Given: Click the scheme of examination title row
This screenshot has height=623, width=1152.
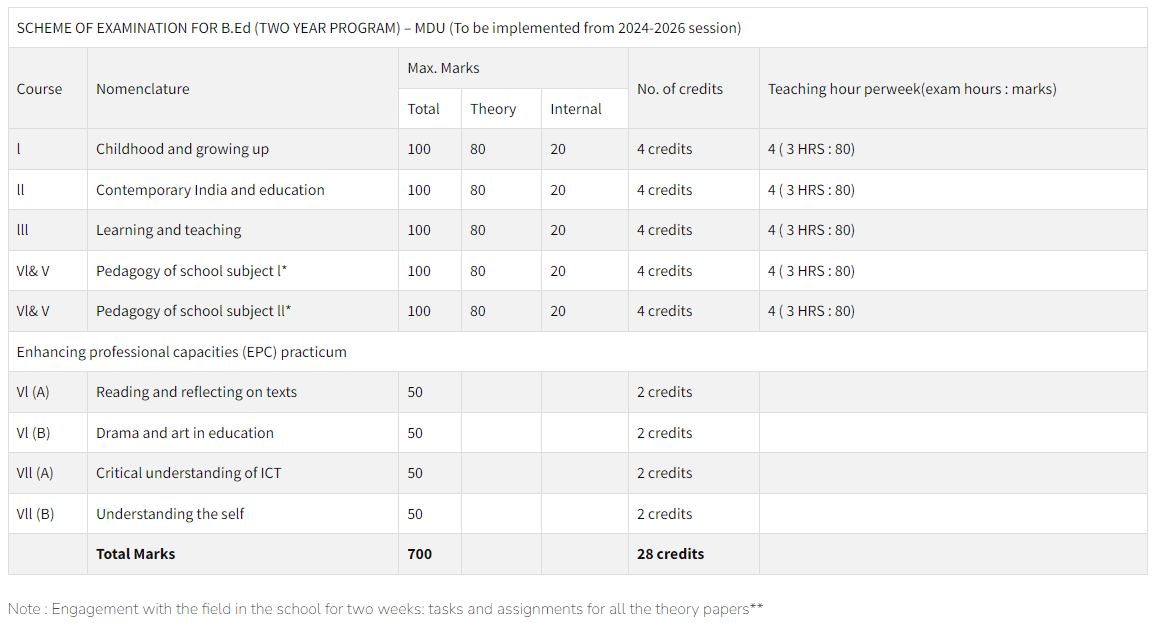Looking at the screenshot, I should [x=577, y=28].
